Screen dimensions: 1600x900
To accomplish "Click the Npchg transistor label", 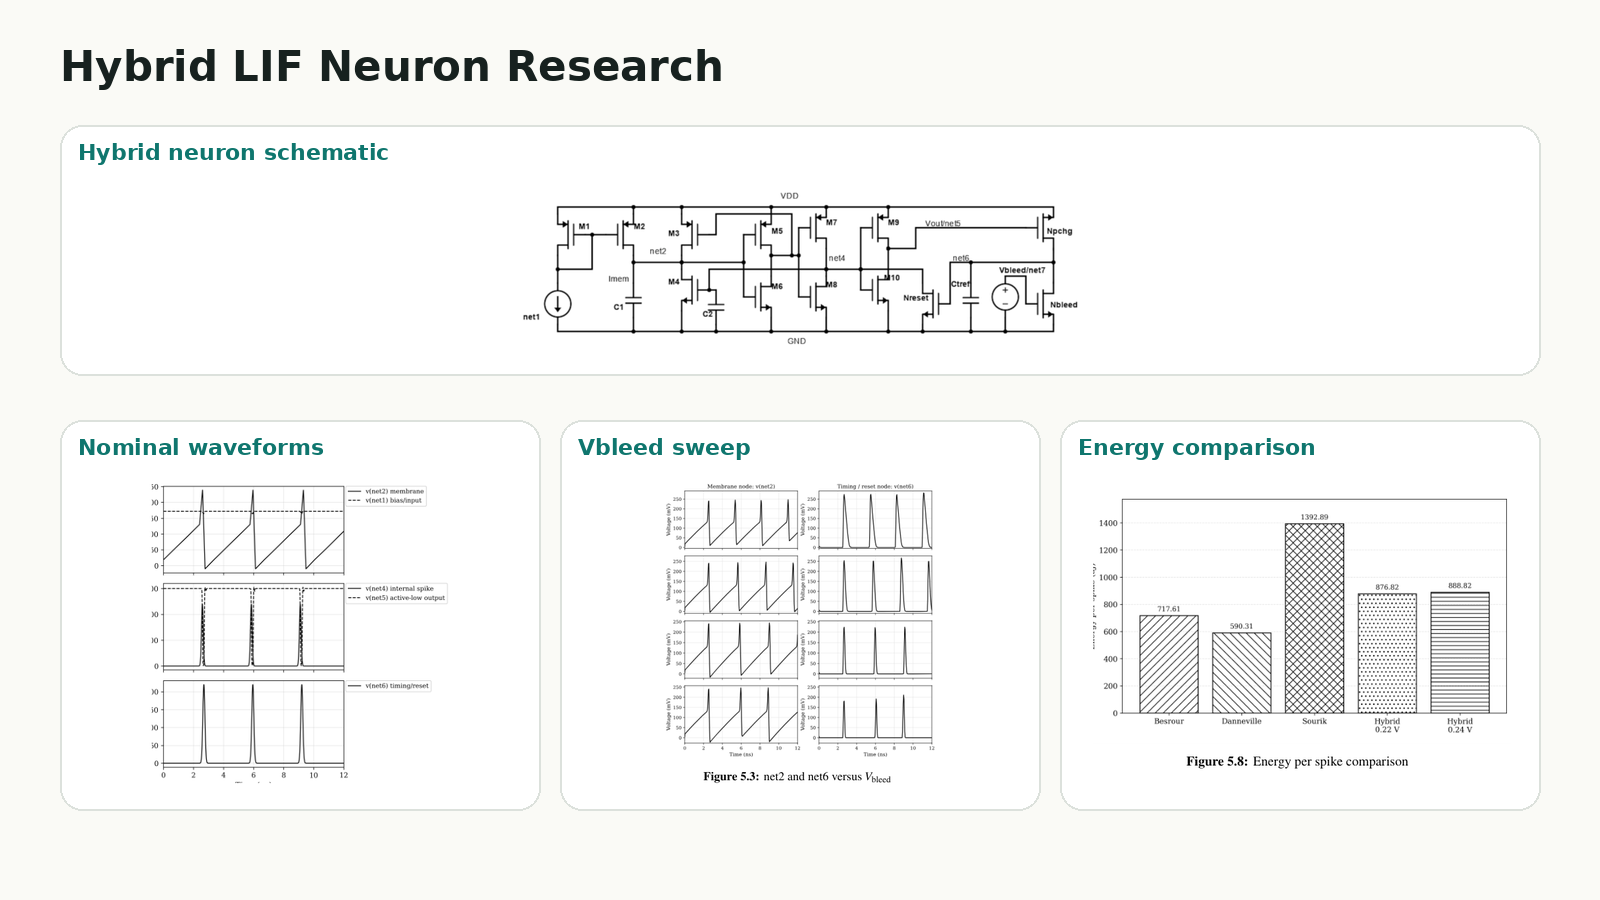I will 1059,231.
